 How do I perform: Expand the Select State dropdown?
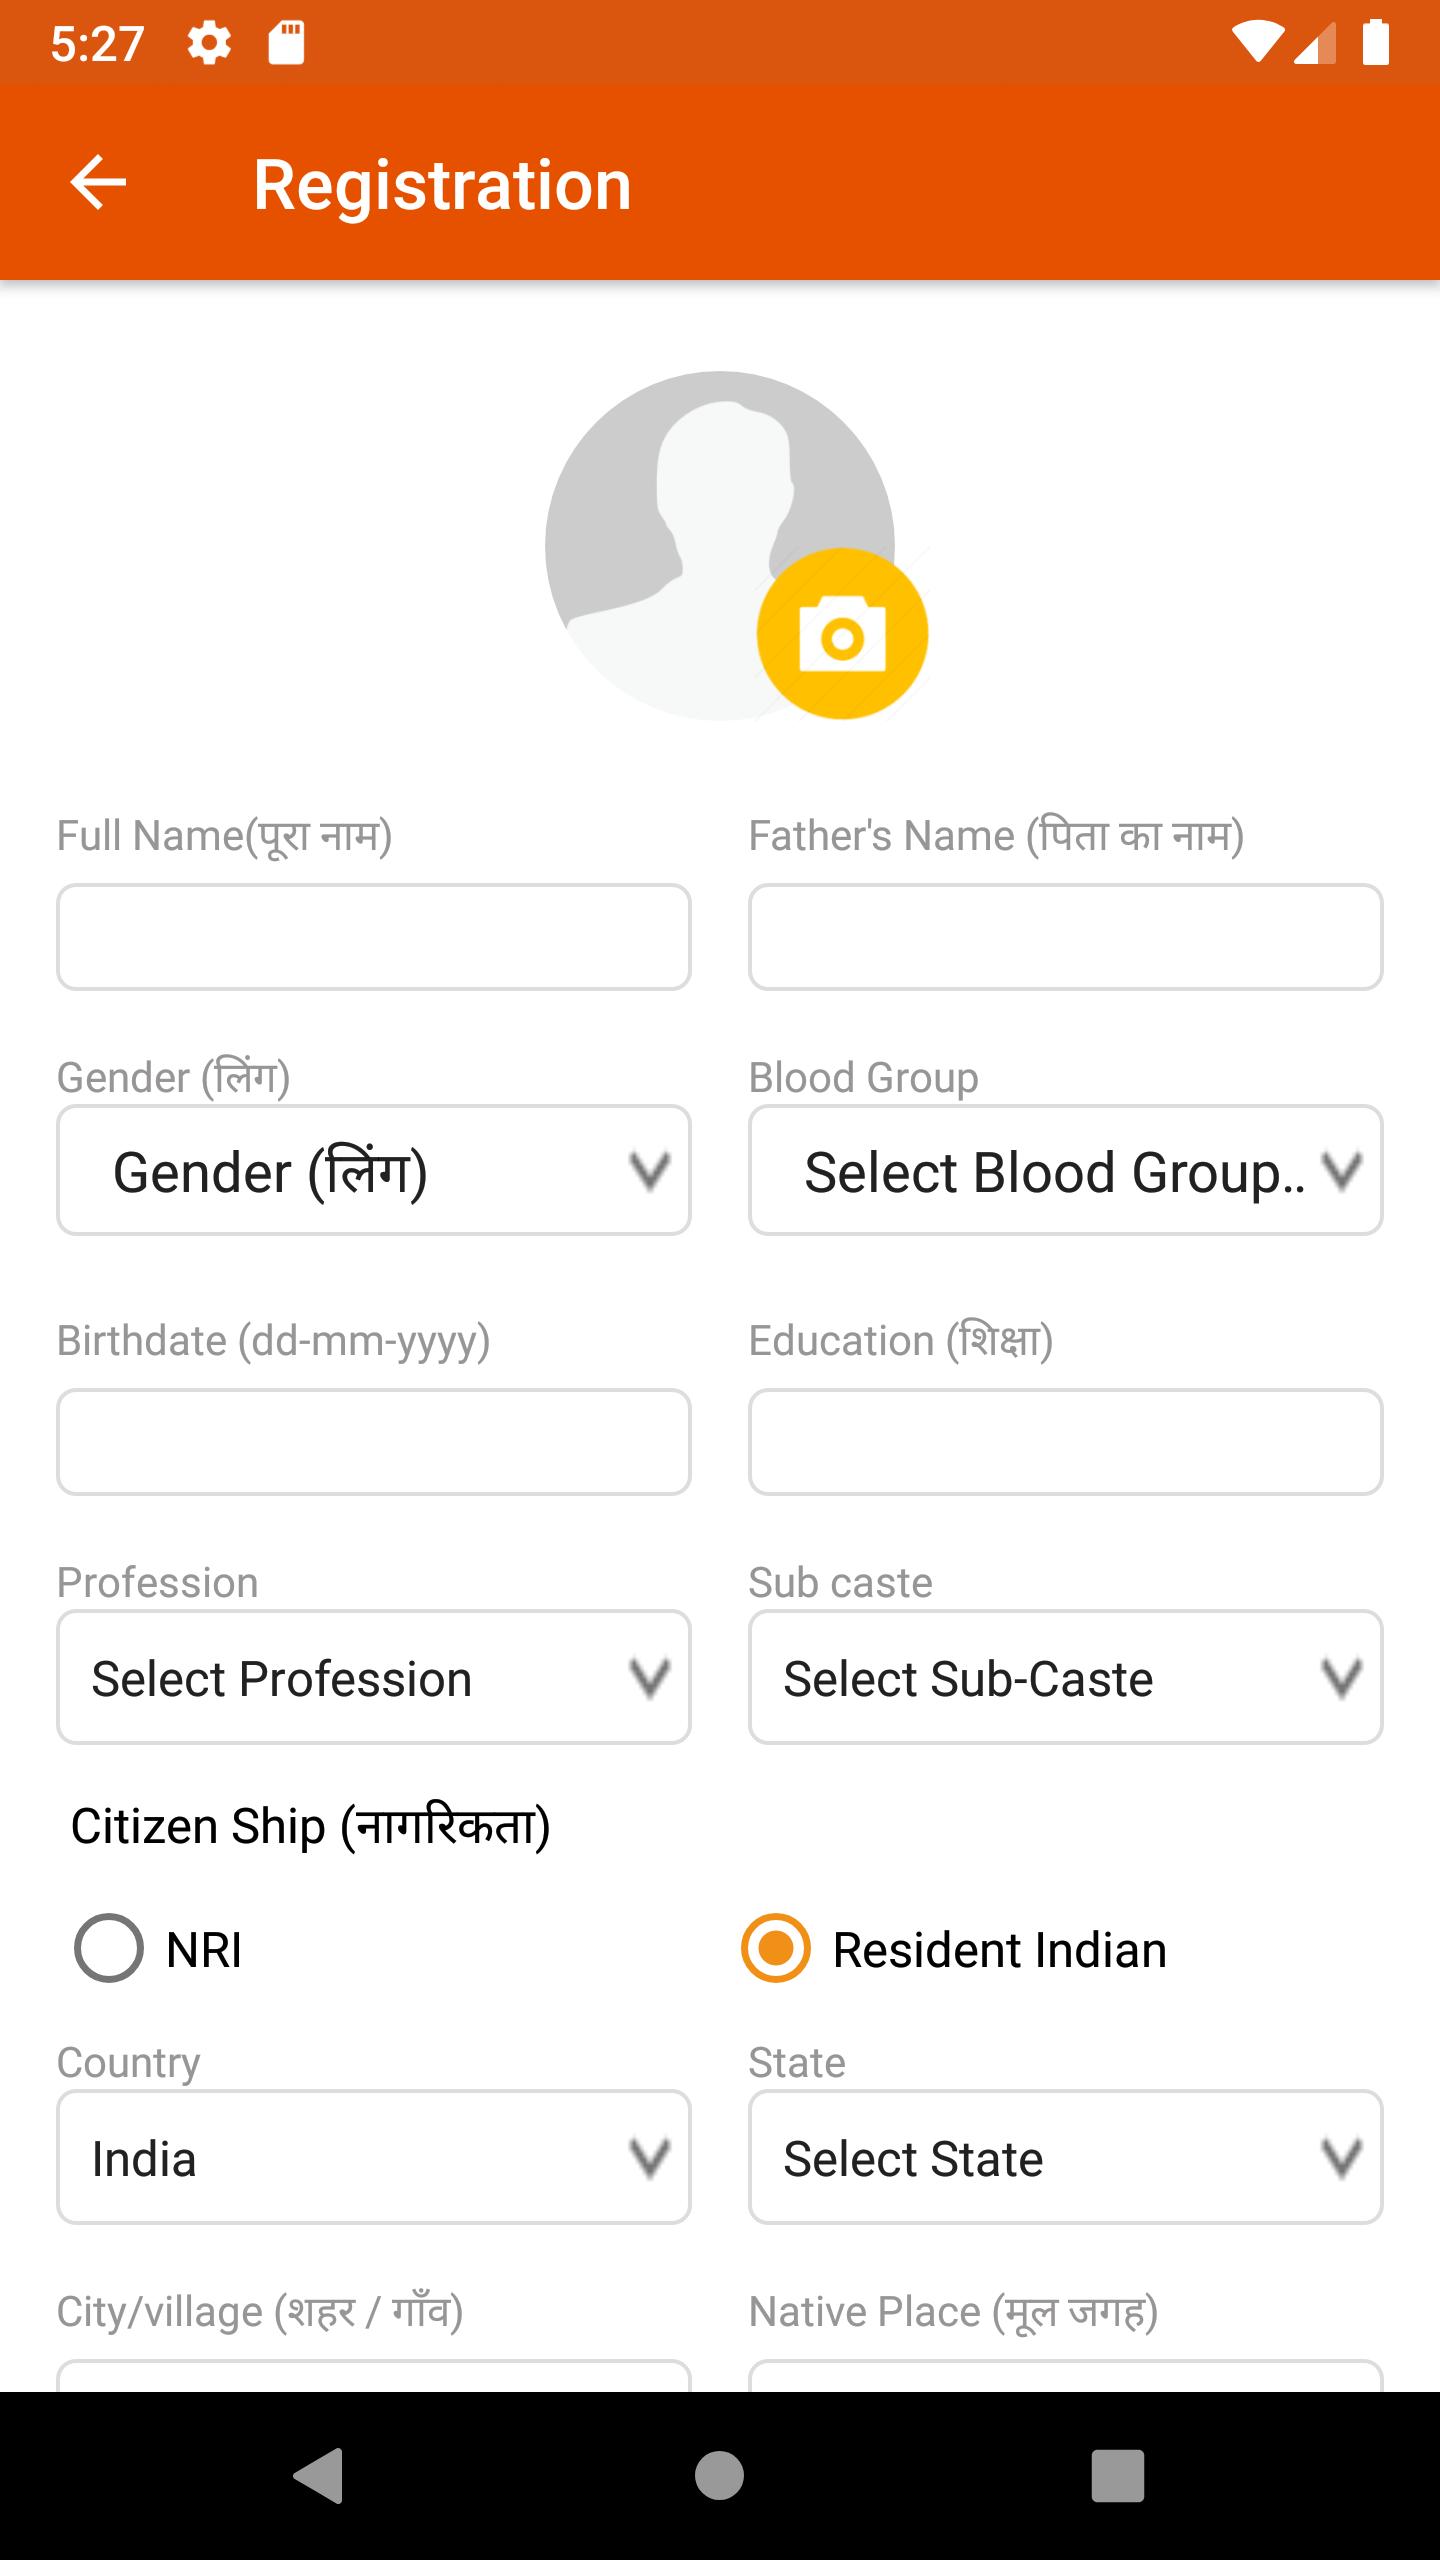[x=1066, y=2157]
